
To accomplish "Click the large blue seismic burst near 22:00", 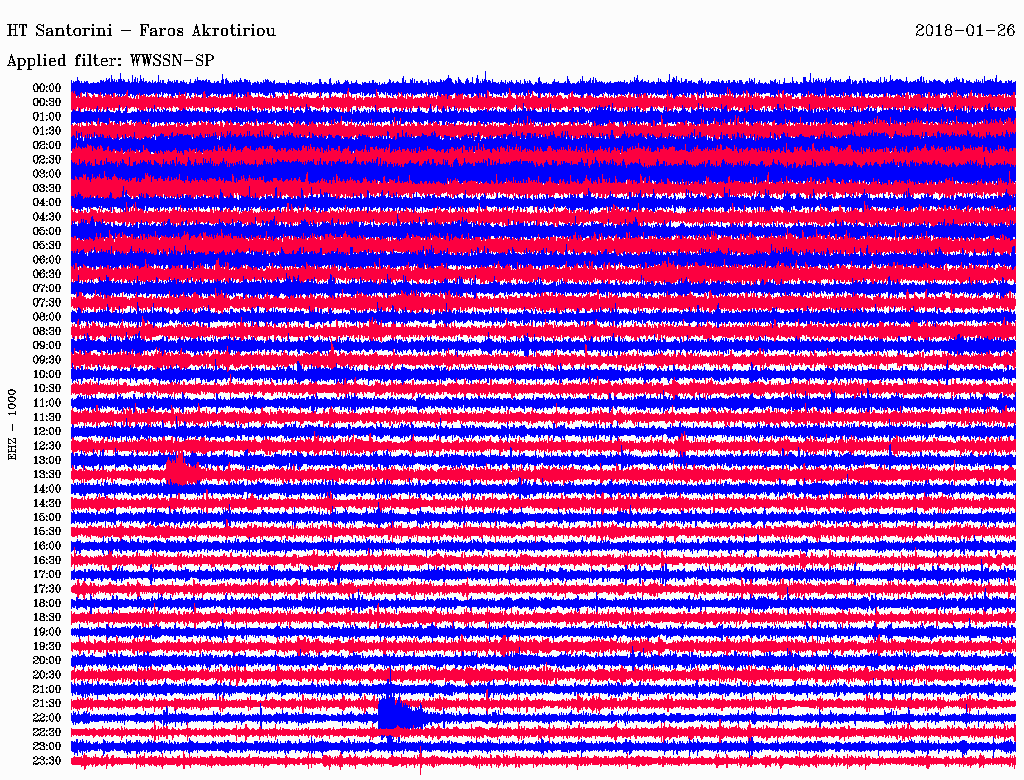I will (398, 713).
